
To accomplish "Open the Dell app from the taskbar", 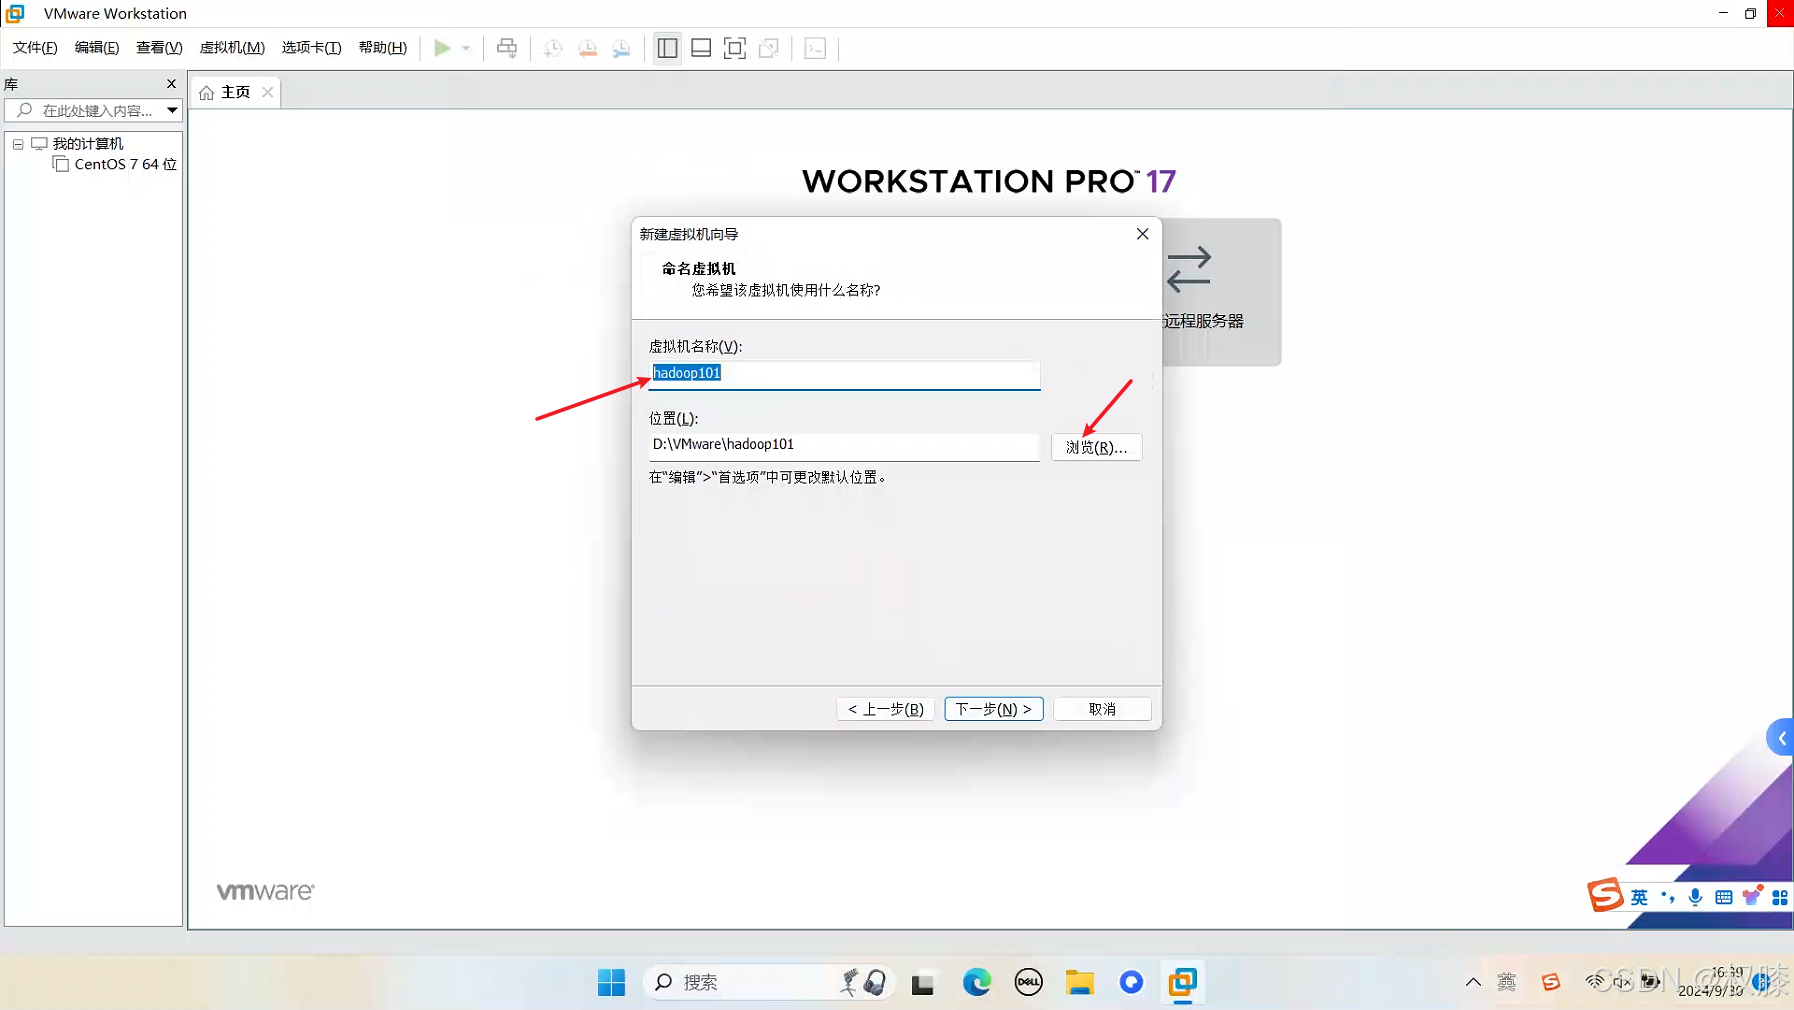I will [1028, 983].
